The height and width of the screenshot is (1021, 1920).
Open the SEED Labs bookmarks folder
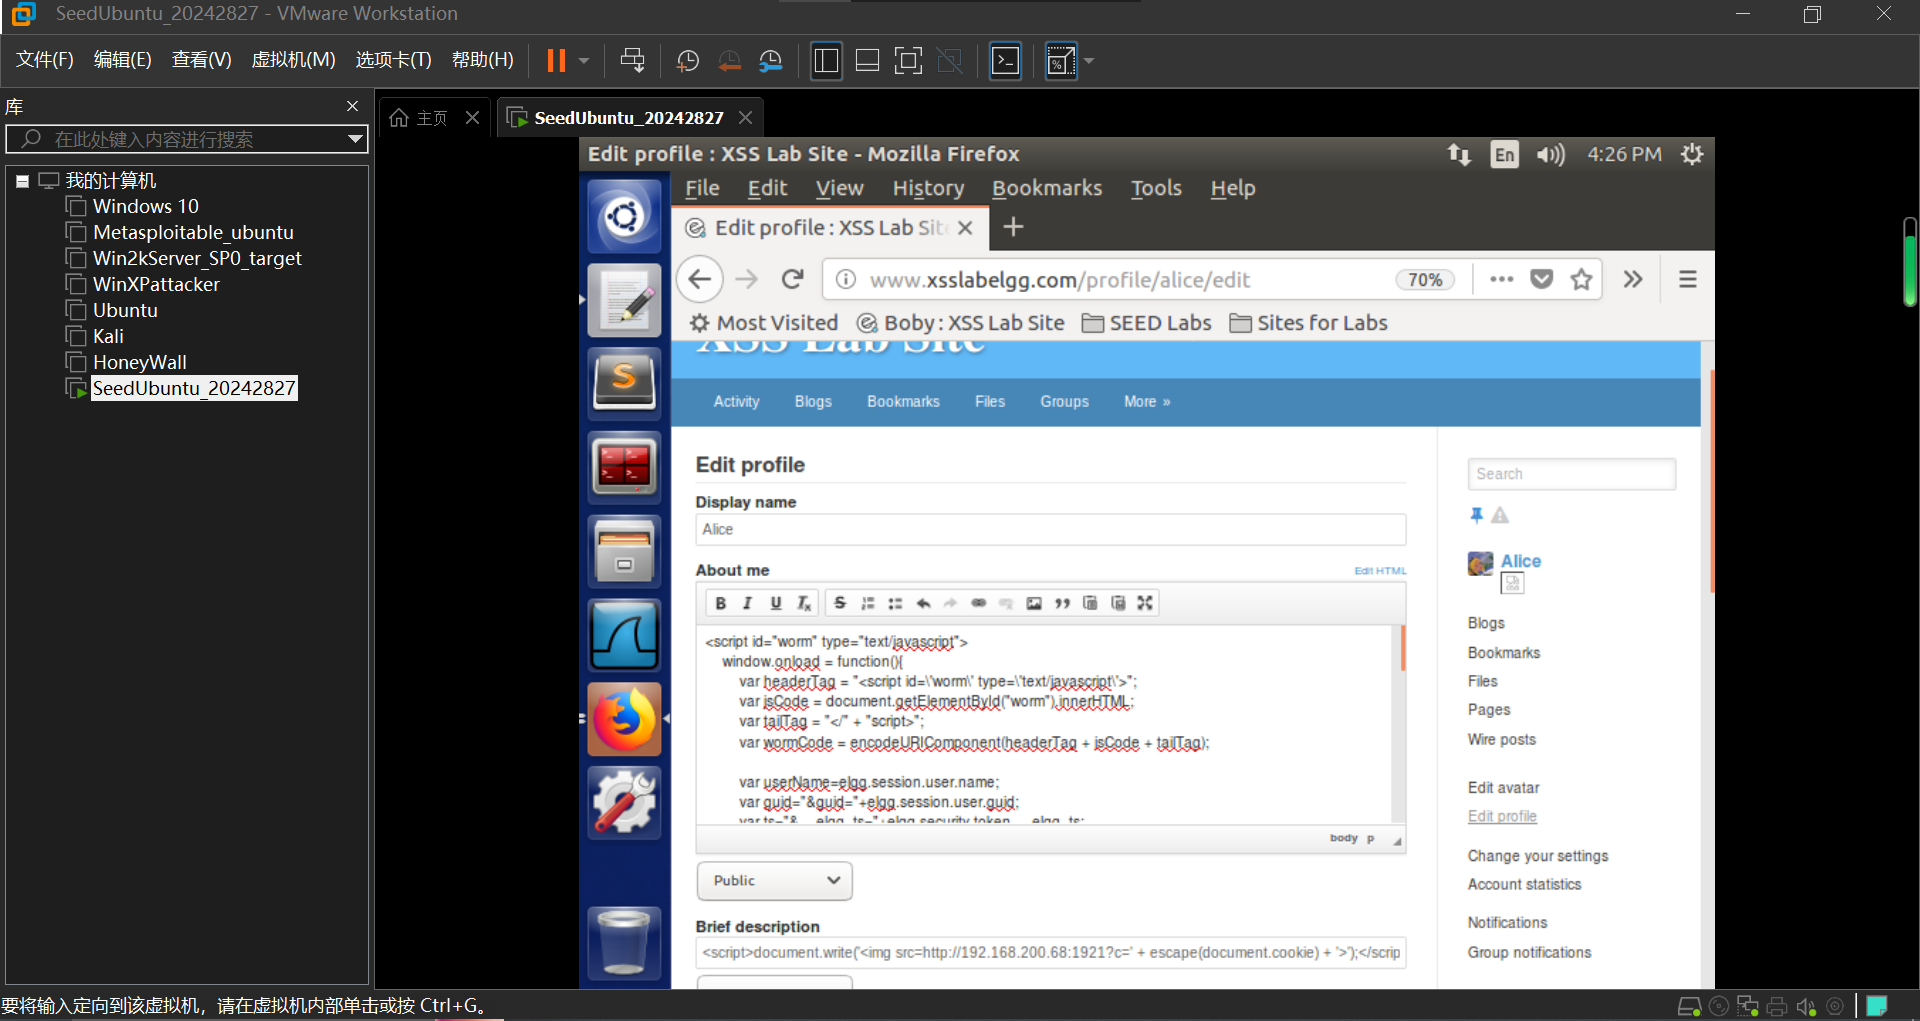pyautogui.click(x=1147, y=323)
